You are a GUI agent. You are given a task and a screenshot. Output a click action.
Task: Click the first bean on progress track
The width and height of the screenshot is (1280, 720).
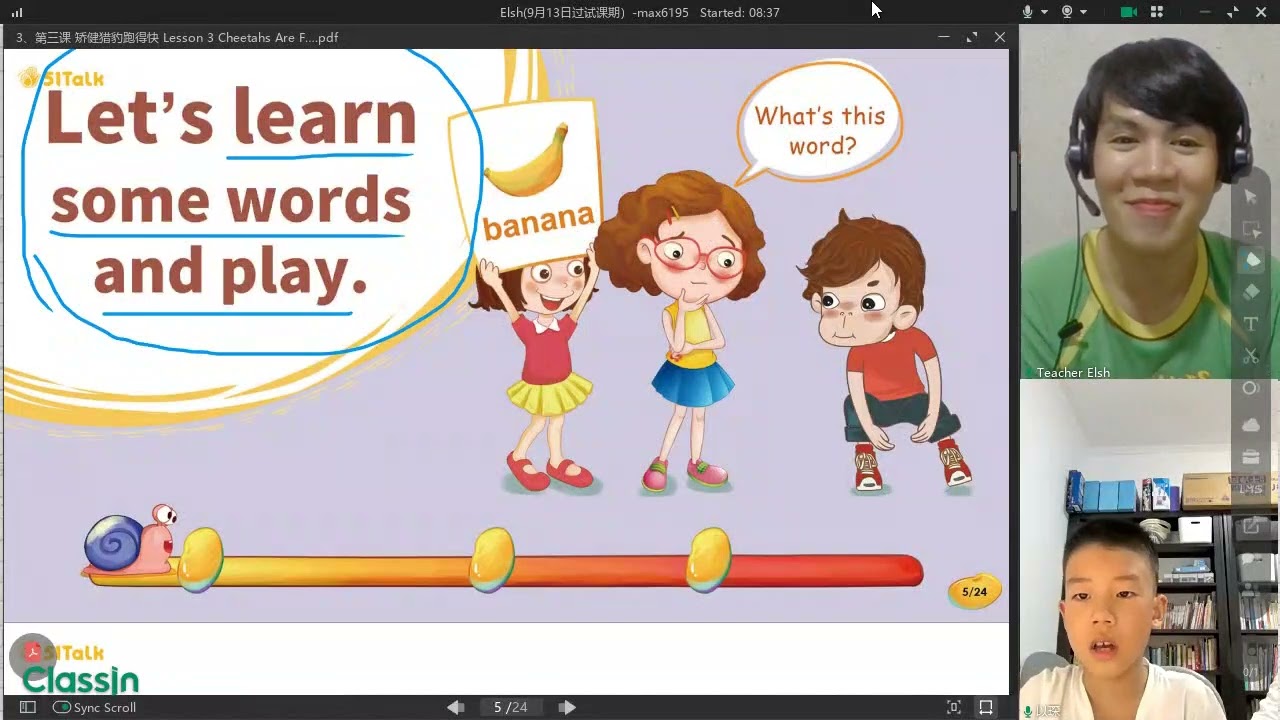200,559
